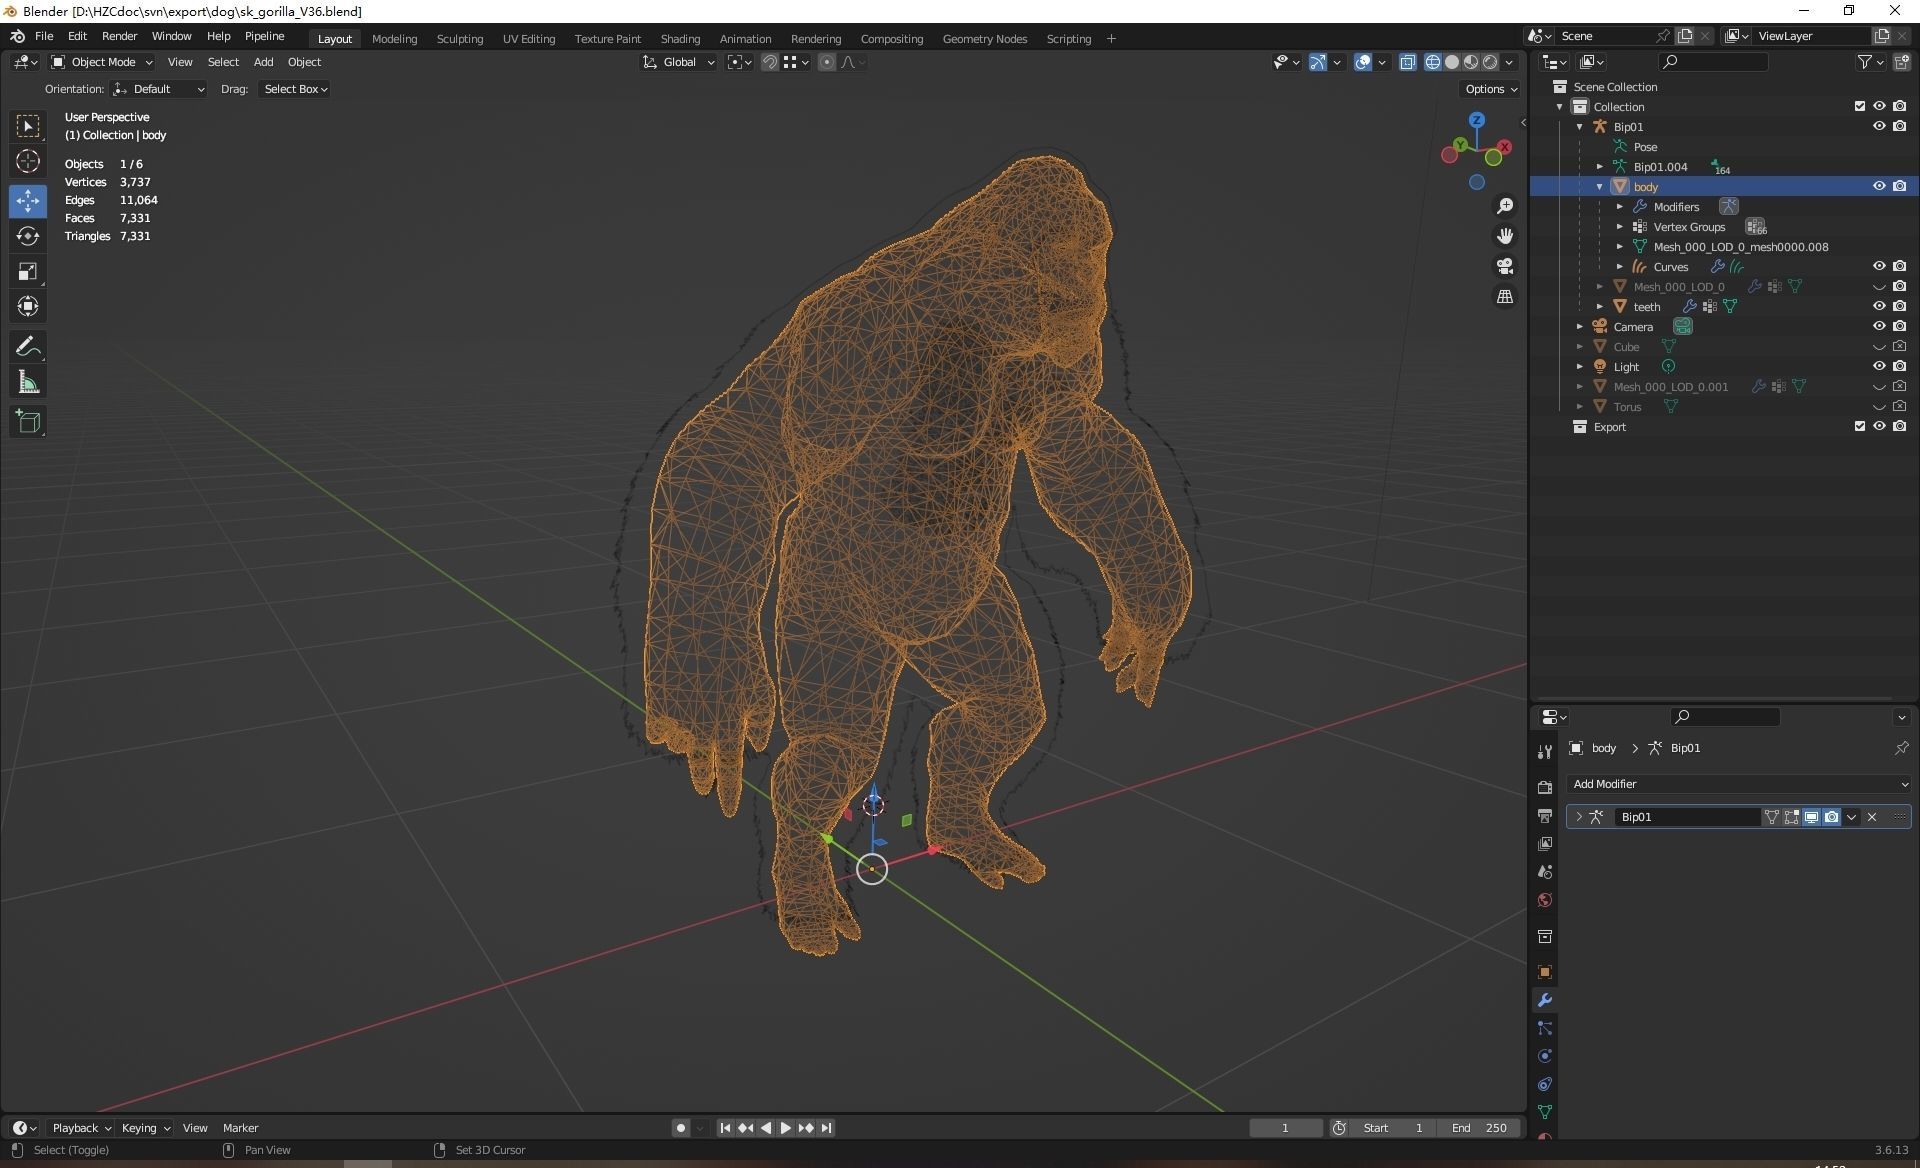The width and height of the screenshot is (1920, 1168).
Task: Select the Scale tool
Action: pyautogui.click(x=28, y=271)
